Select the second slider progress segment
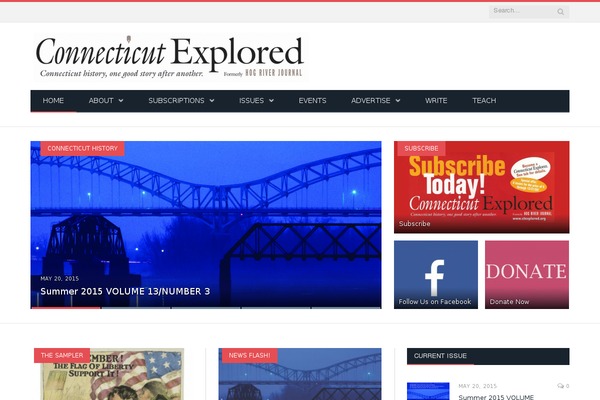 point(136,307)
